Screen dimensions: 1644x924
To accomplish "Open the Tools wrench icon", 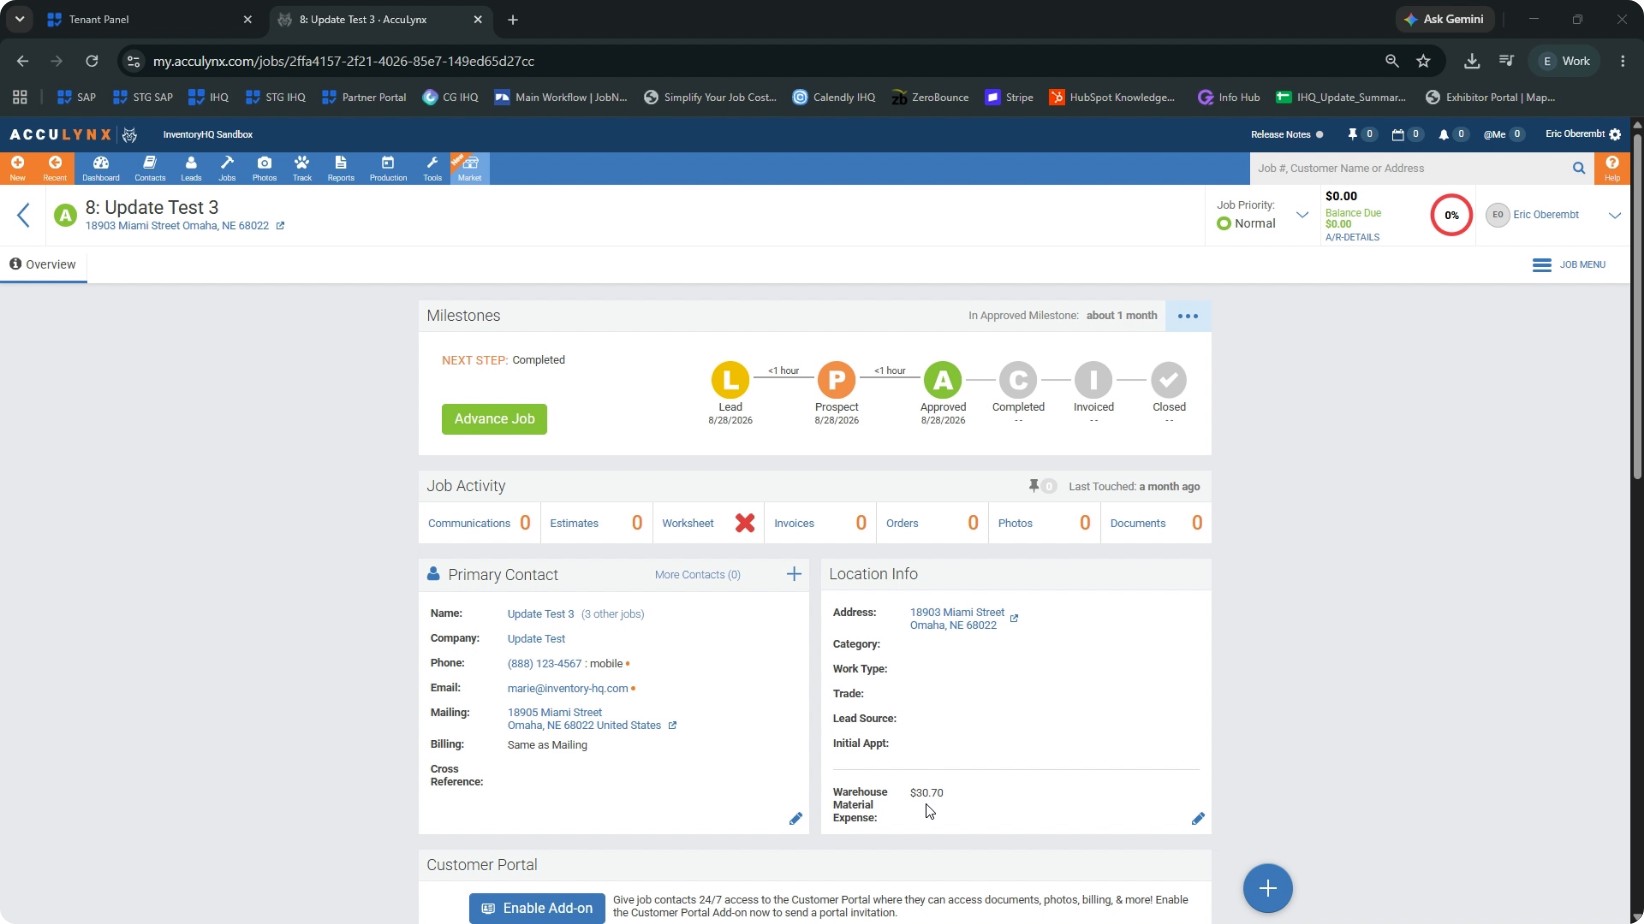I will 432,168.
